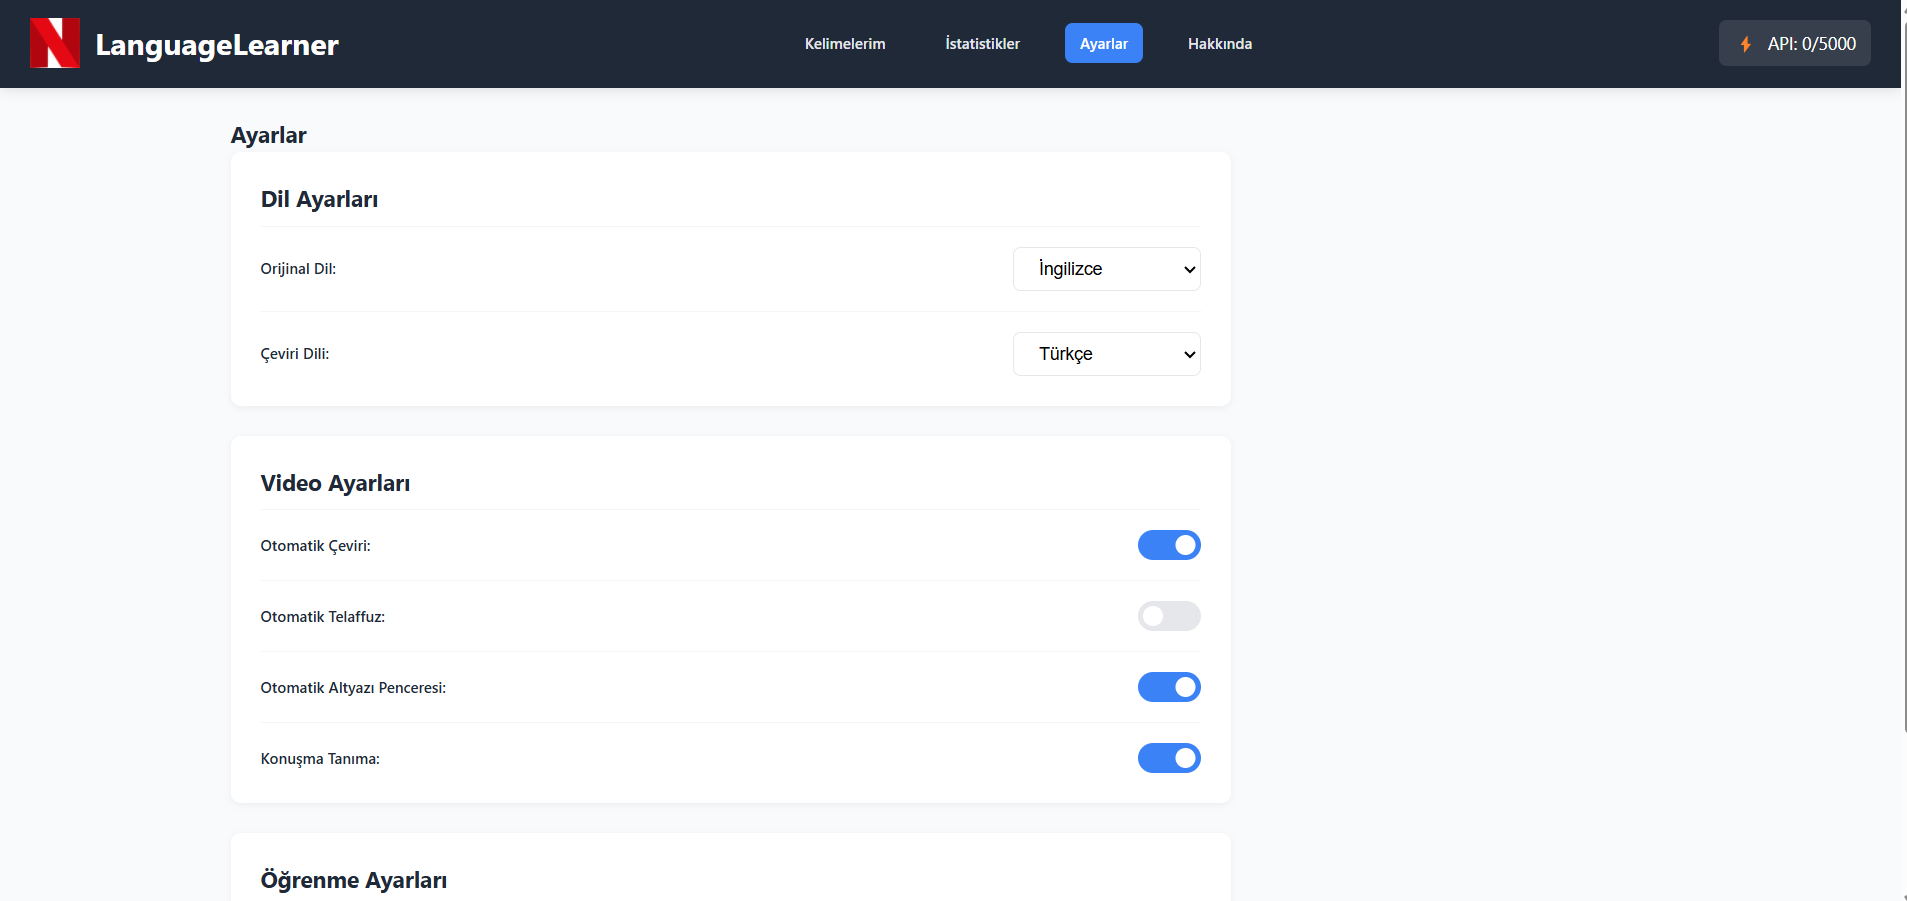Enable the Otomatik Telaffuz switch
This screenshot has width=1907, height=901.
[1168, 616]
